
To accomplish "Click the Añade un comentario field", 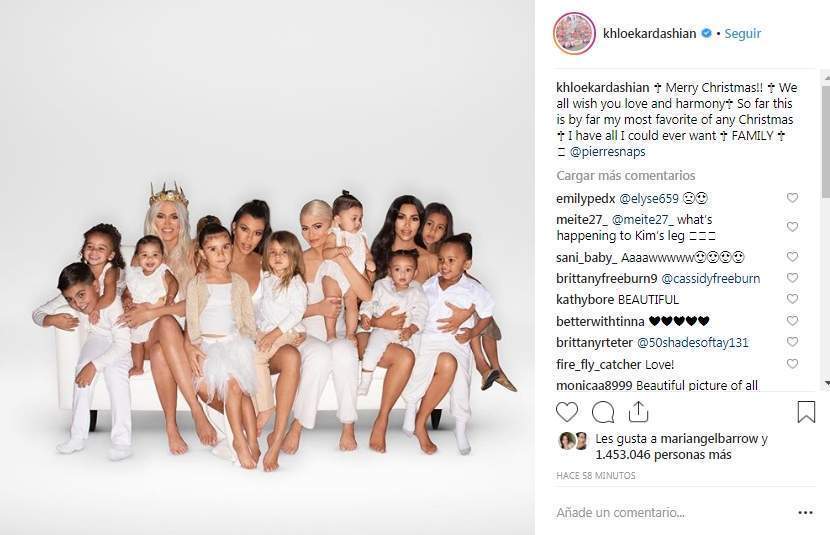I will pyautogui.click(x=670, y=512).
